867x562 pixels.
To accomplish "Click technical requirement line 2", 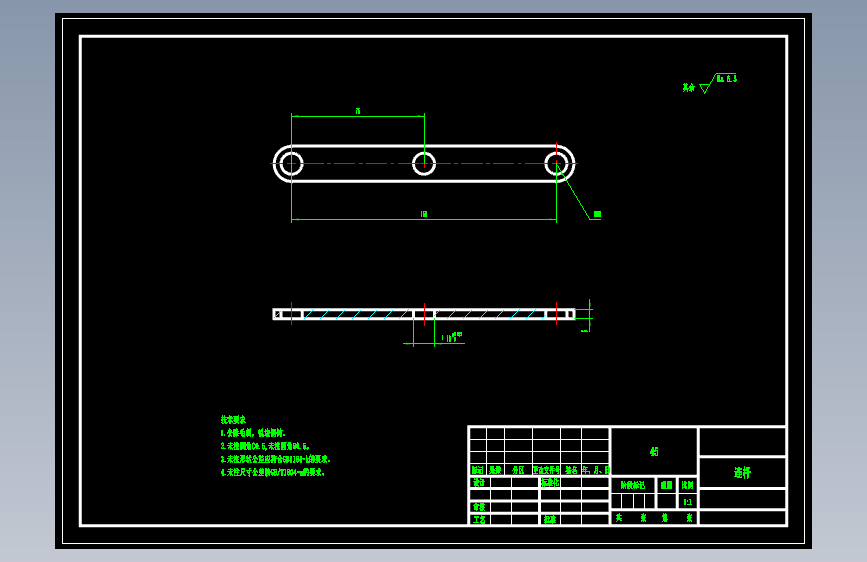I will coord(265,446).
